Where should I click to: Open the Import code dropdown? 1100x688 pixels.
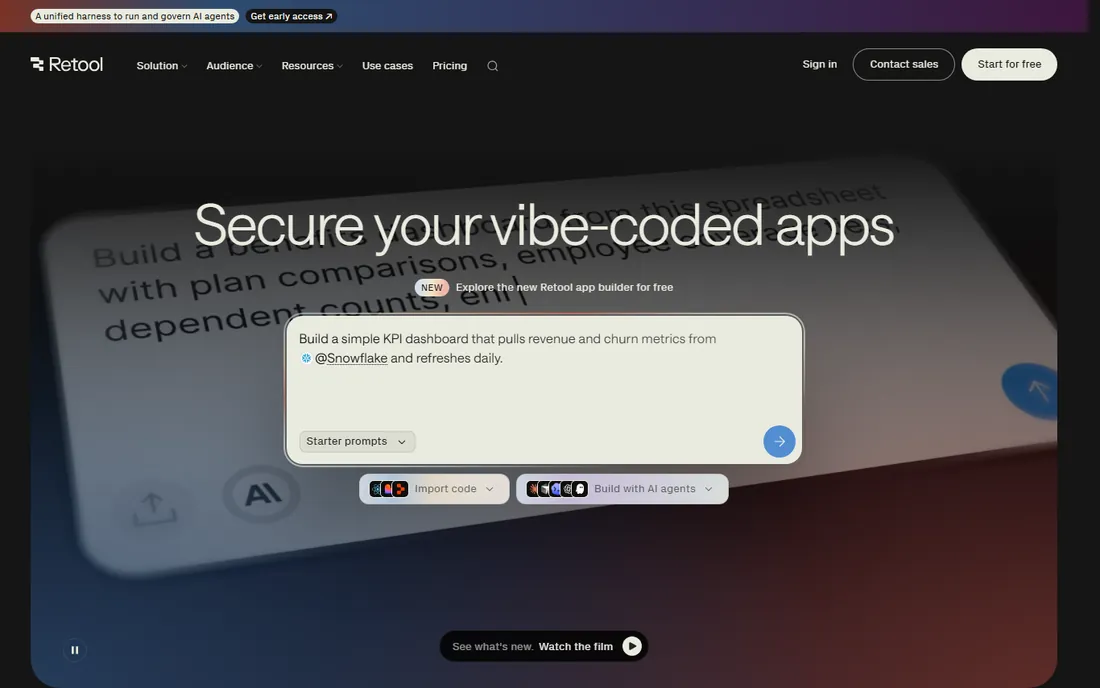click(x=434, y=489)
